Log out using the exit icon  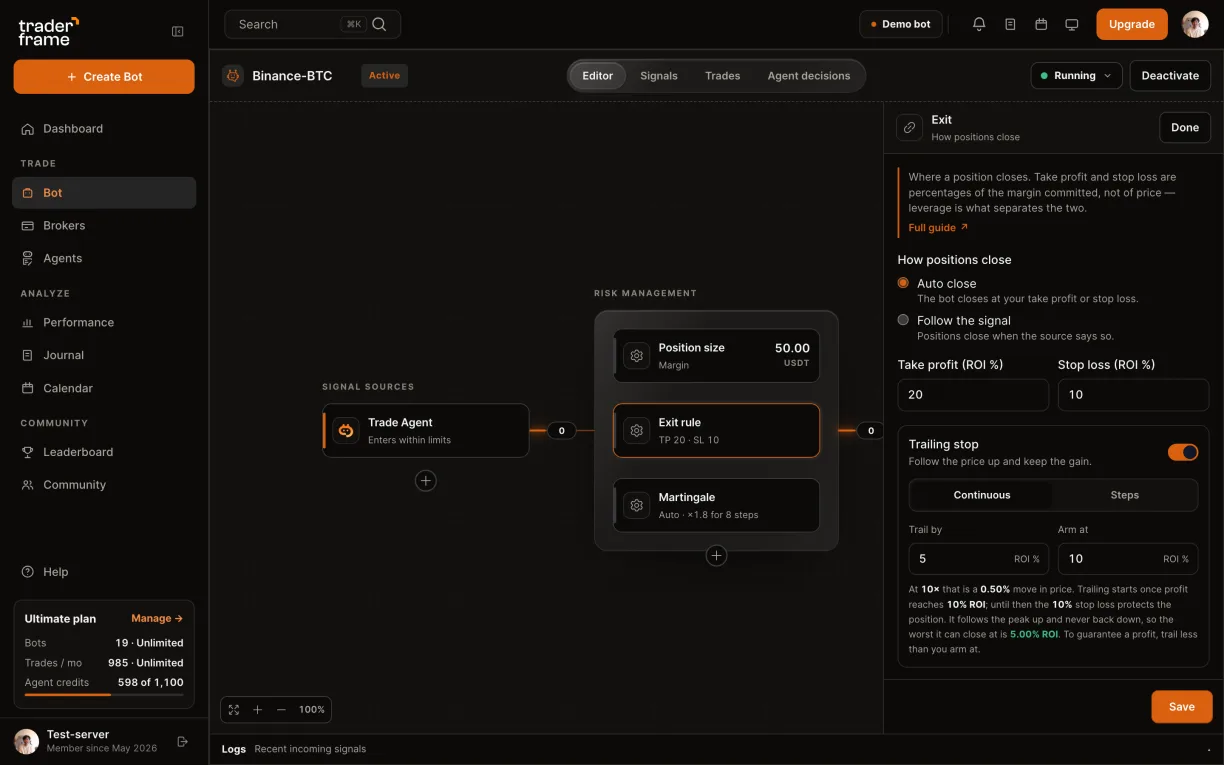182,741
